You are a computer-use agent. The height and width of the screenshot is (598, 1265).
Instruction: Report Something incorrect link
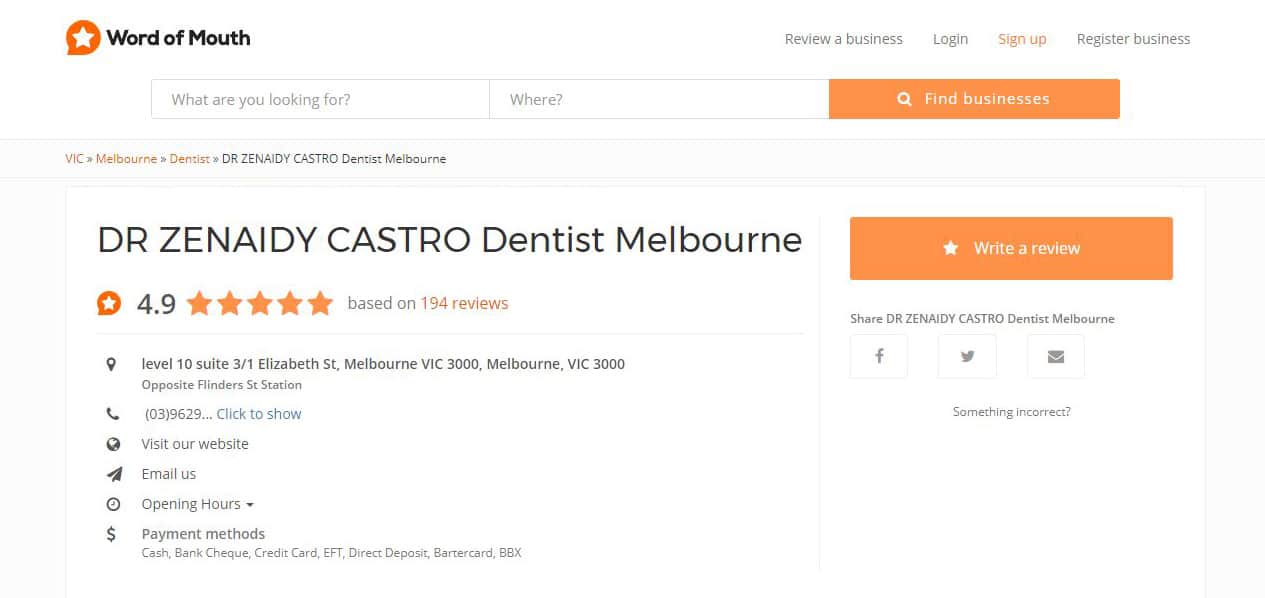[x=1011, y=412]
